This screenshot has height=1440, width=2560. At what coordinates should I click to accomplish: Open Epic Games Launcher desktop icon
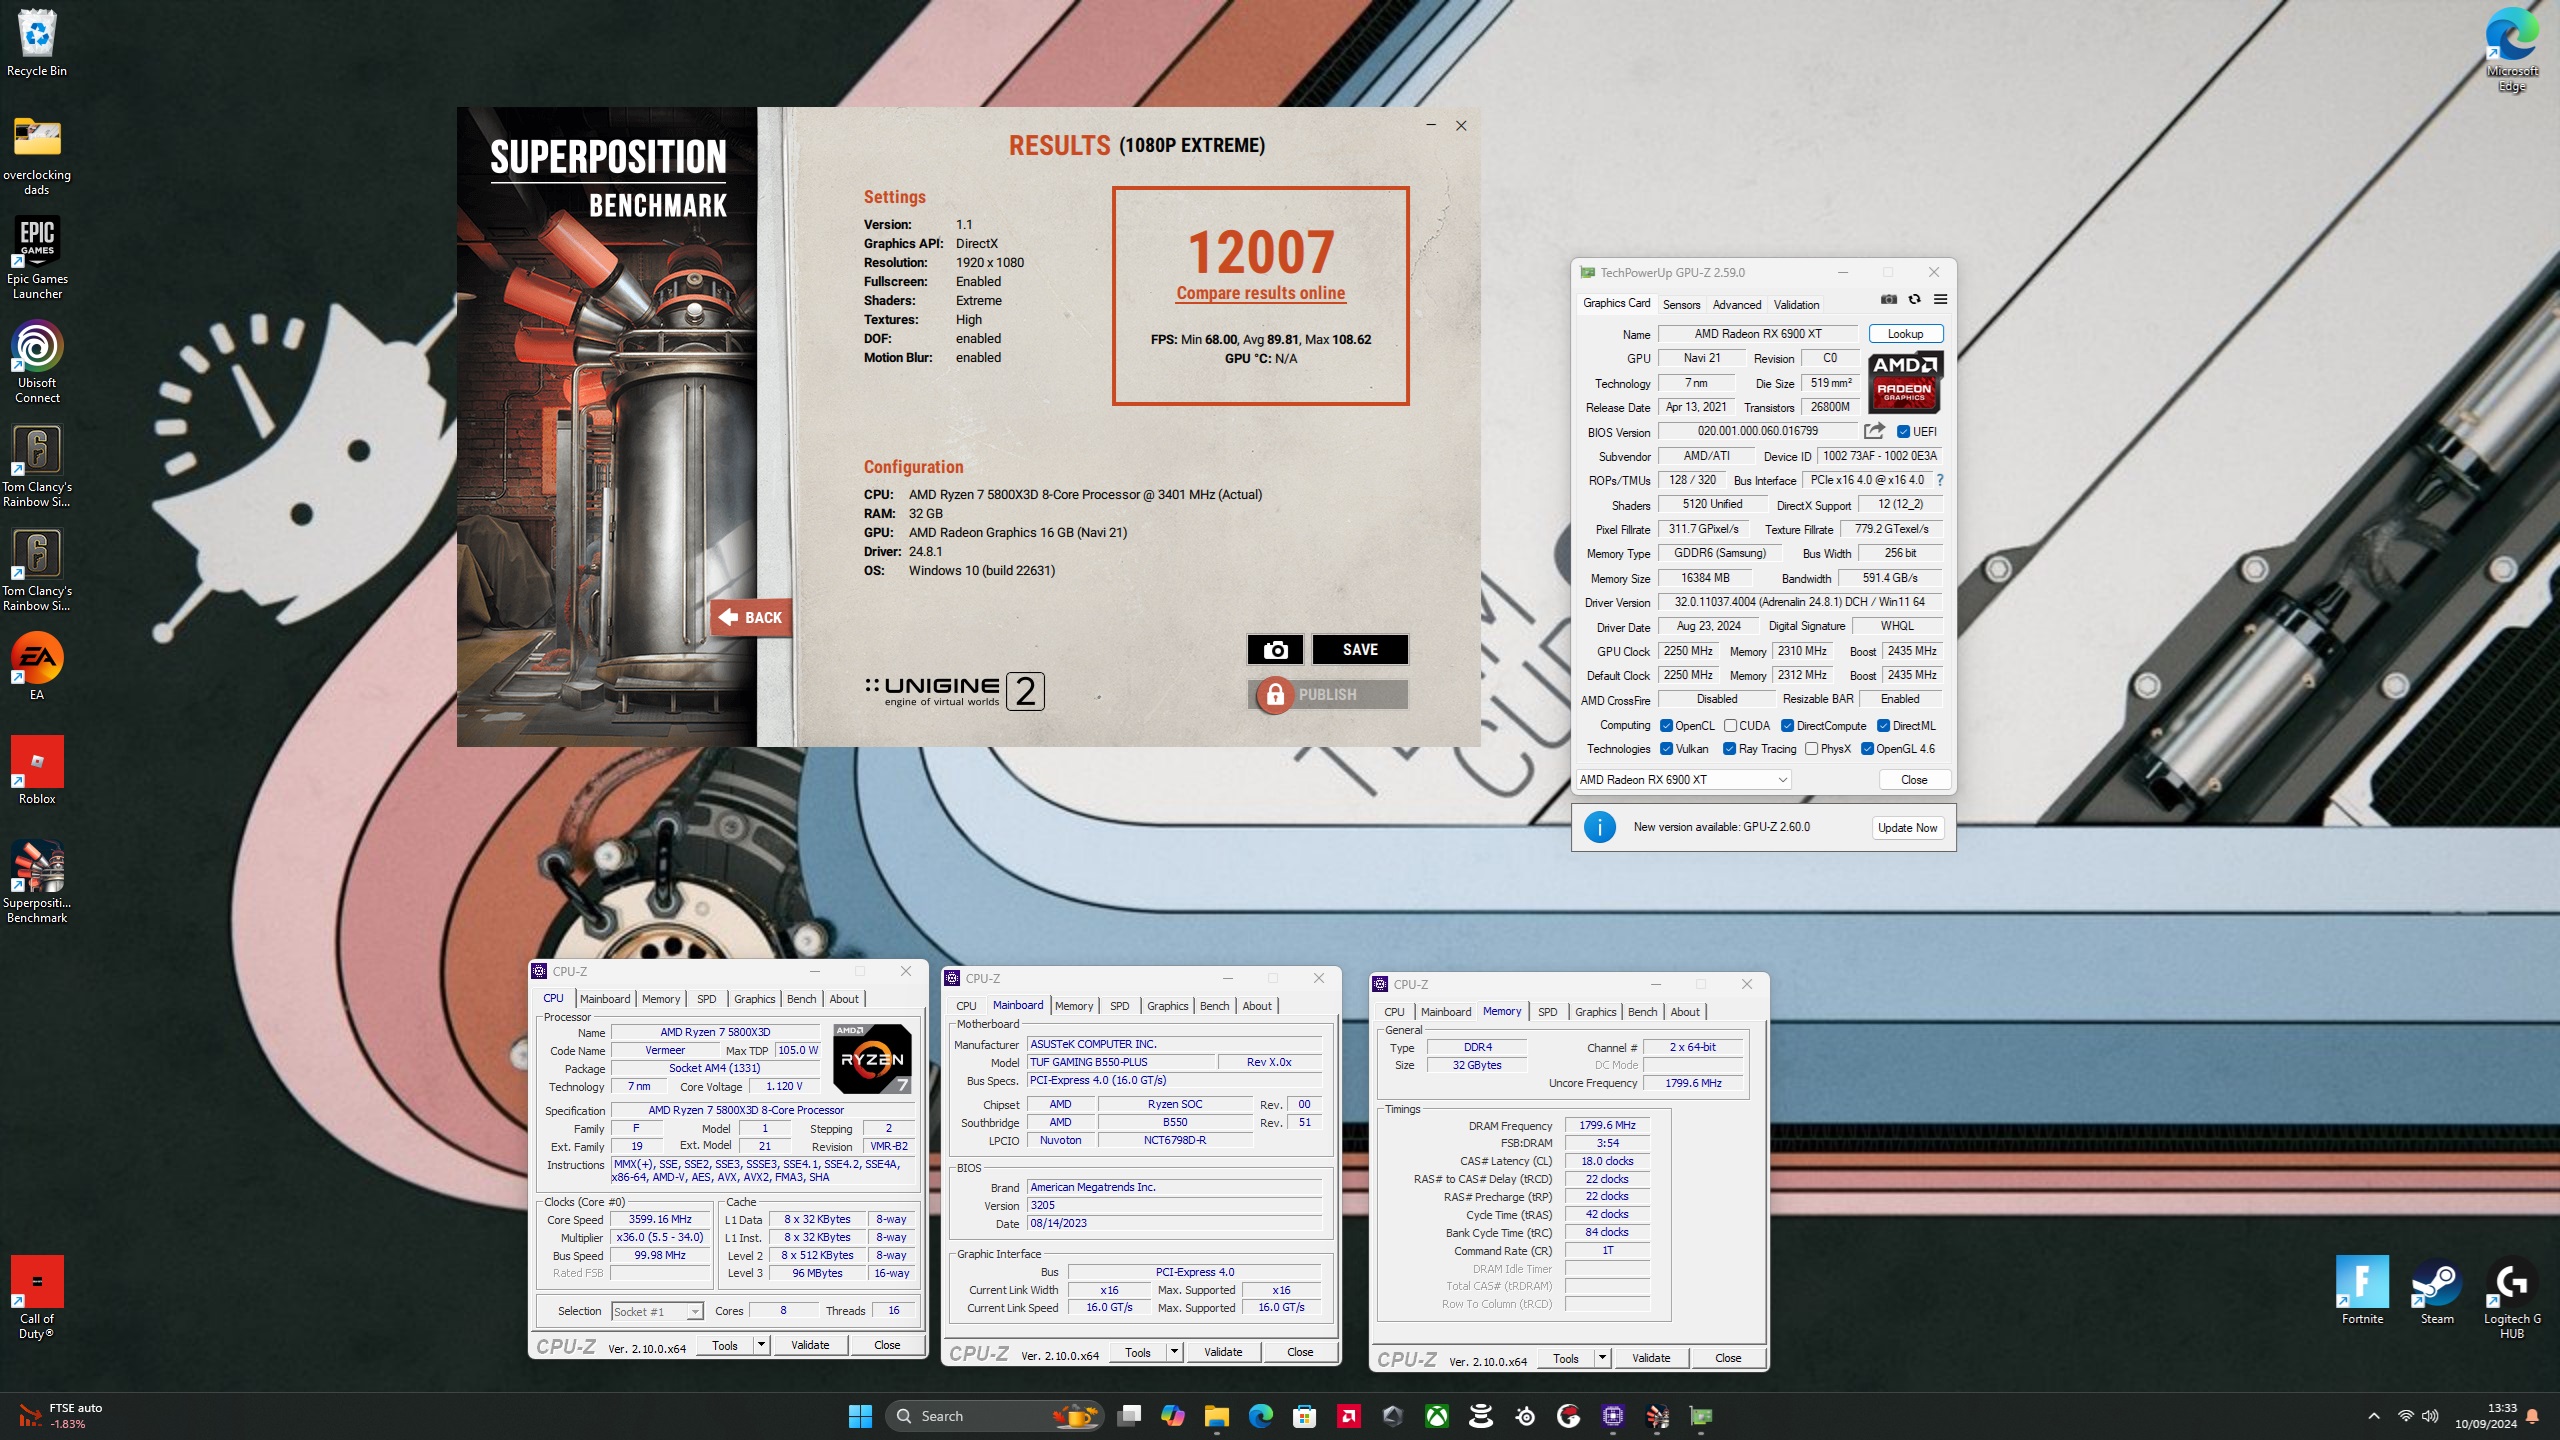tap(37, 258)
